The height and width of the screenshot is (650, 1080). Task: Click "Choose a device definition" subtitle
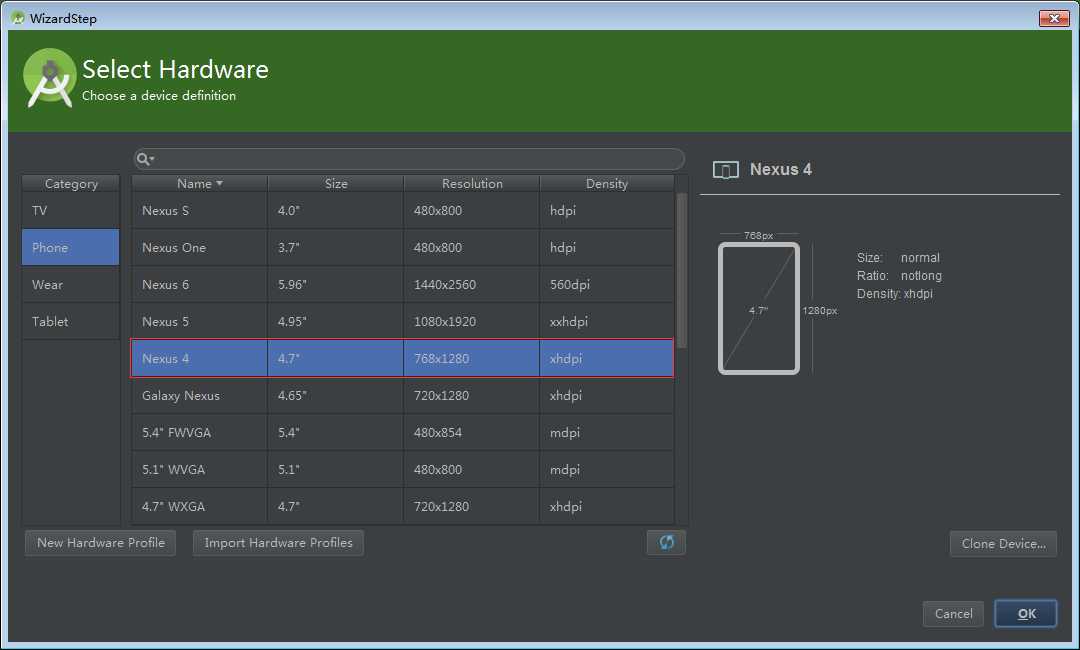coord(159,96)
